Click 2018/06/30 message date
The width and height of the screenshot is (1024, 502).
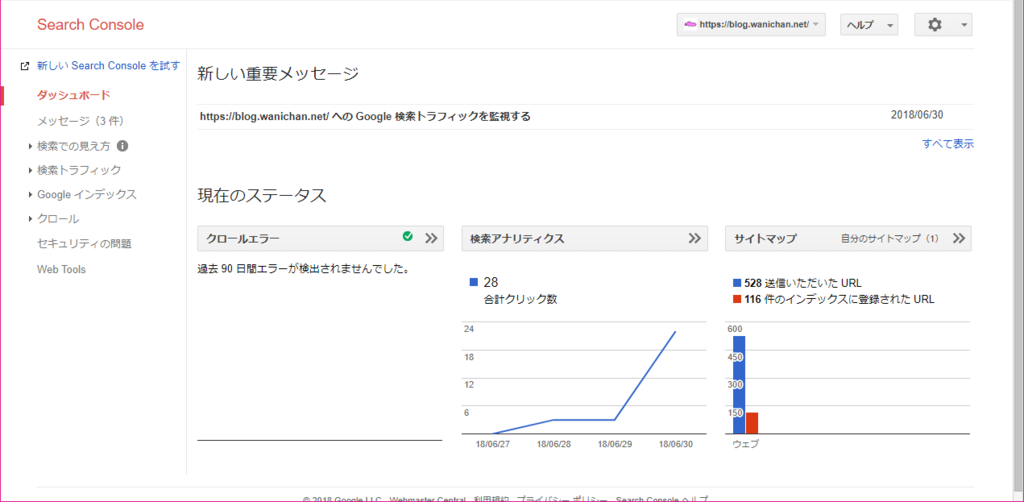tap(917, 115)
